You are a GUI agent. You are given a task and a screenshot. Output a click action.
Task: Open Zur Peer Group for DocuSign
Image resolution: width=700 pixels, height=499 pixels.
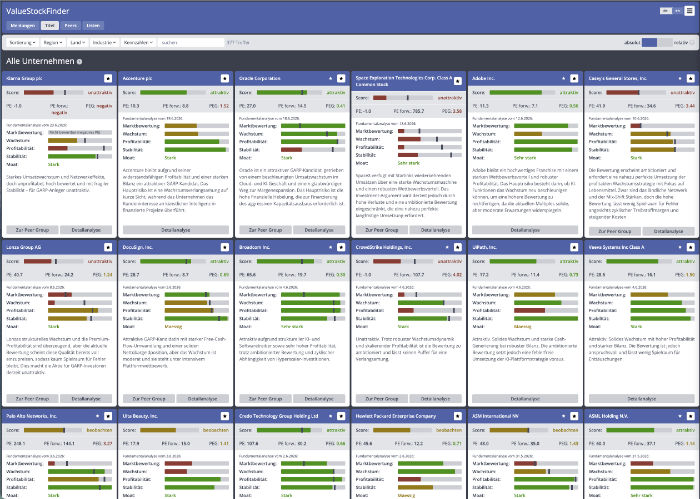pyautogui.click(x=149, y=399)
